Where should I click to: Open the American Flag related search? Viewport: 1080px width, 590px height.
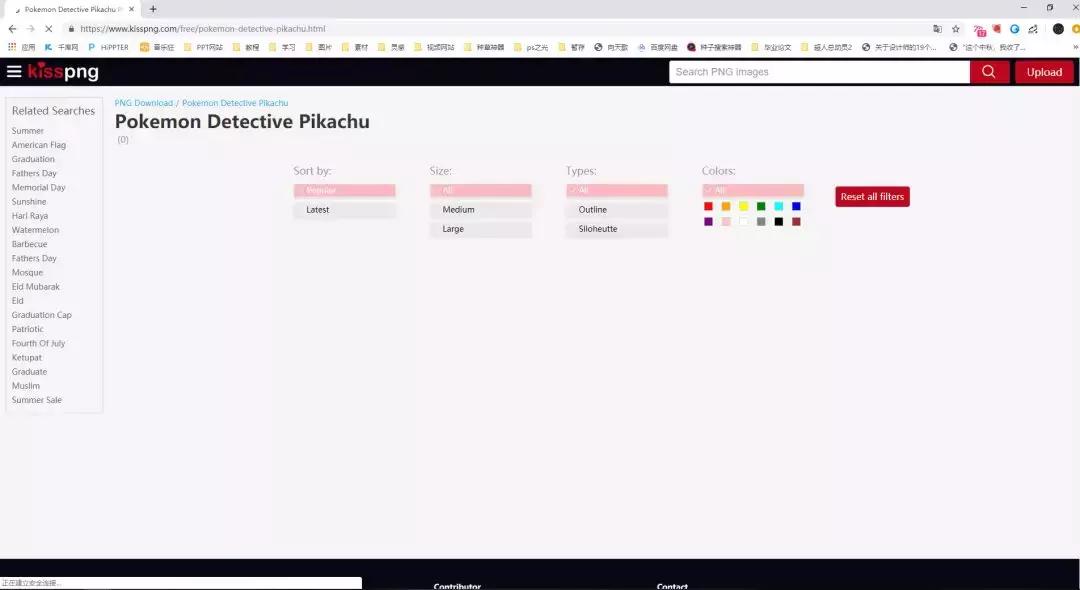(39, 145)
